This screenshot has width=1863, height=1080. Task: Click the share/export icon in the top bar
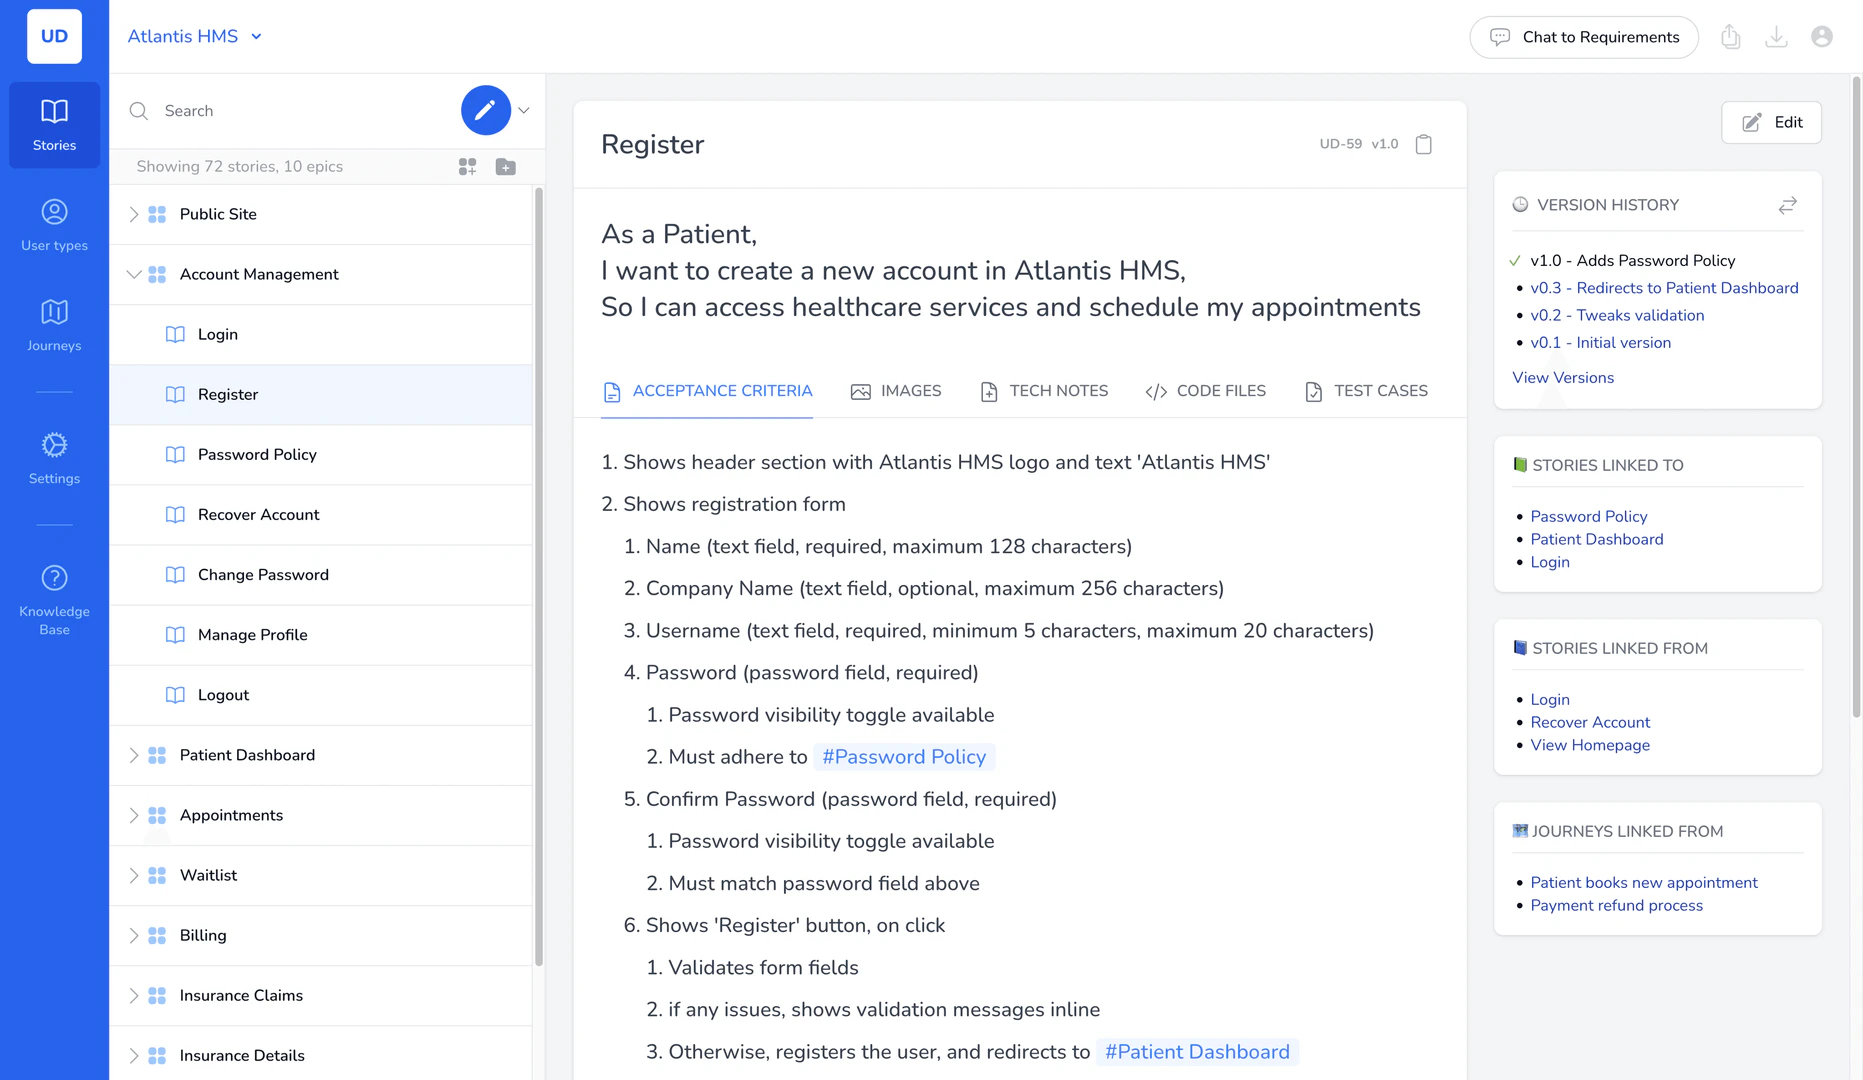(1731, 36)
